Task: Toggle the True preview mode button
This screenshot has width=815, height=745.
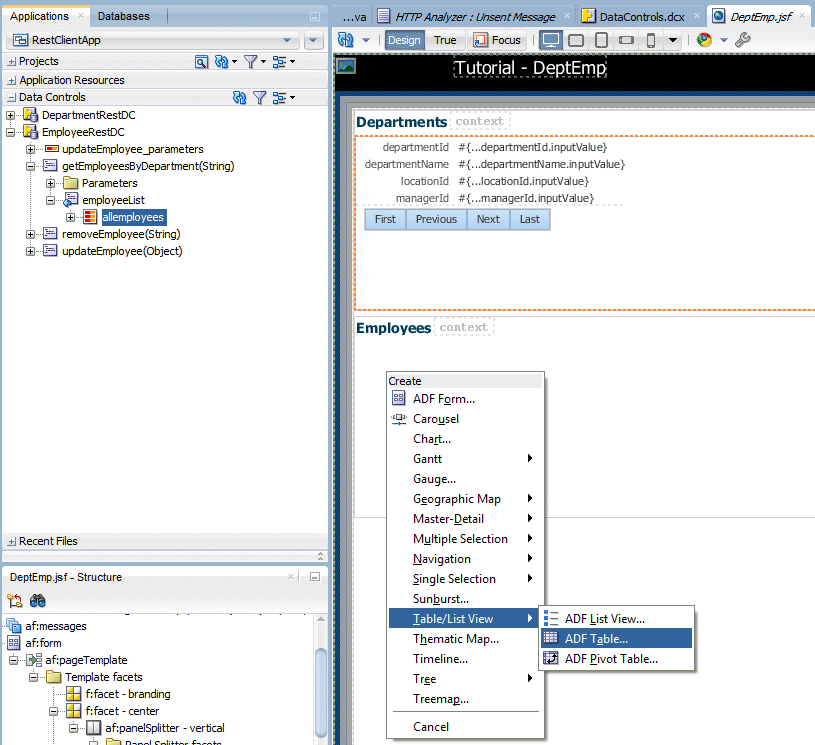Action: point(445,40)
